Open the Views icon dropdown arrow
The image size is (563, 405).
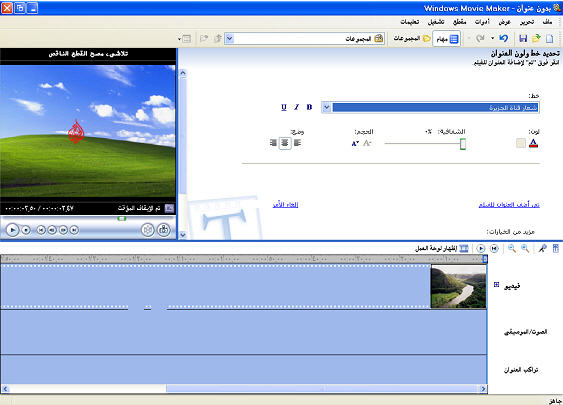click(179, 38)
